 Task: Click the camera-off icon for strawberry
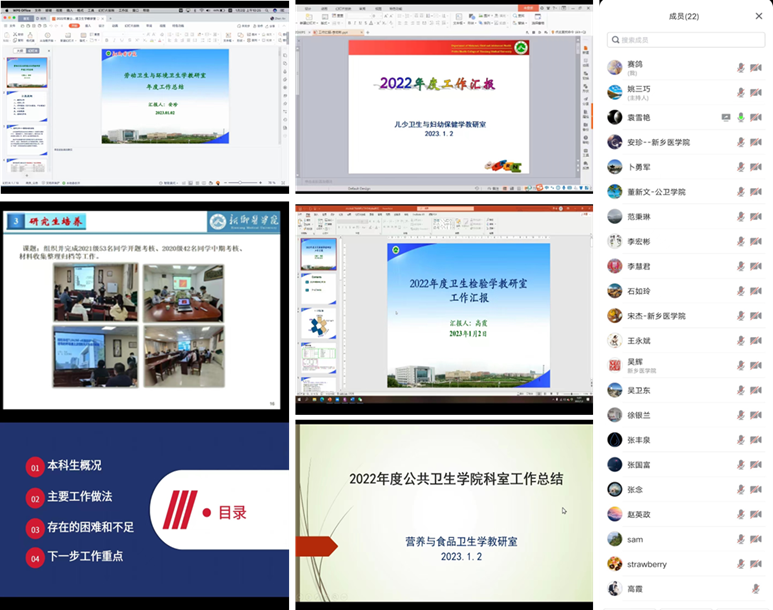(757, 565)
